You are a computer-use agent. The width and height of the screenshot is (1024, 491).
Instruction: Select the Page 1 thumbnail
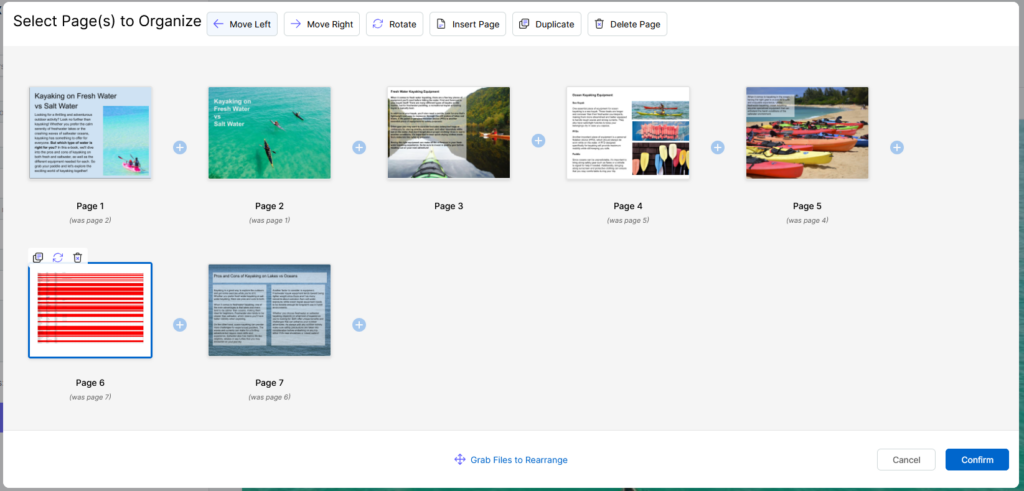point(90,133)
